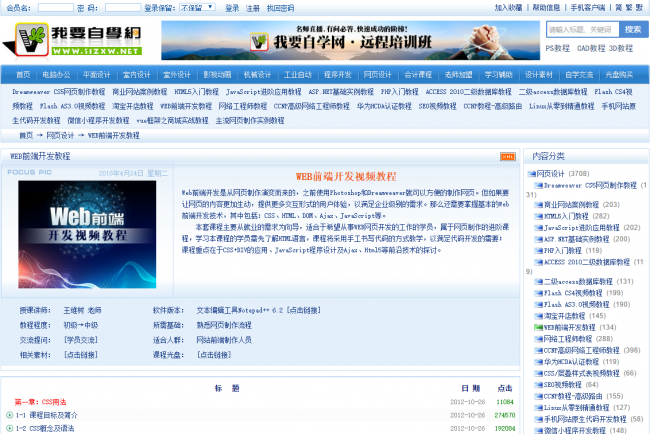The height and width of the screenshot is (434, 650).
Task: Open 会计课程 navigation item
Action: pos(418,75)
